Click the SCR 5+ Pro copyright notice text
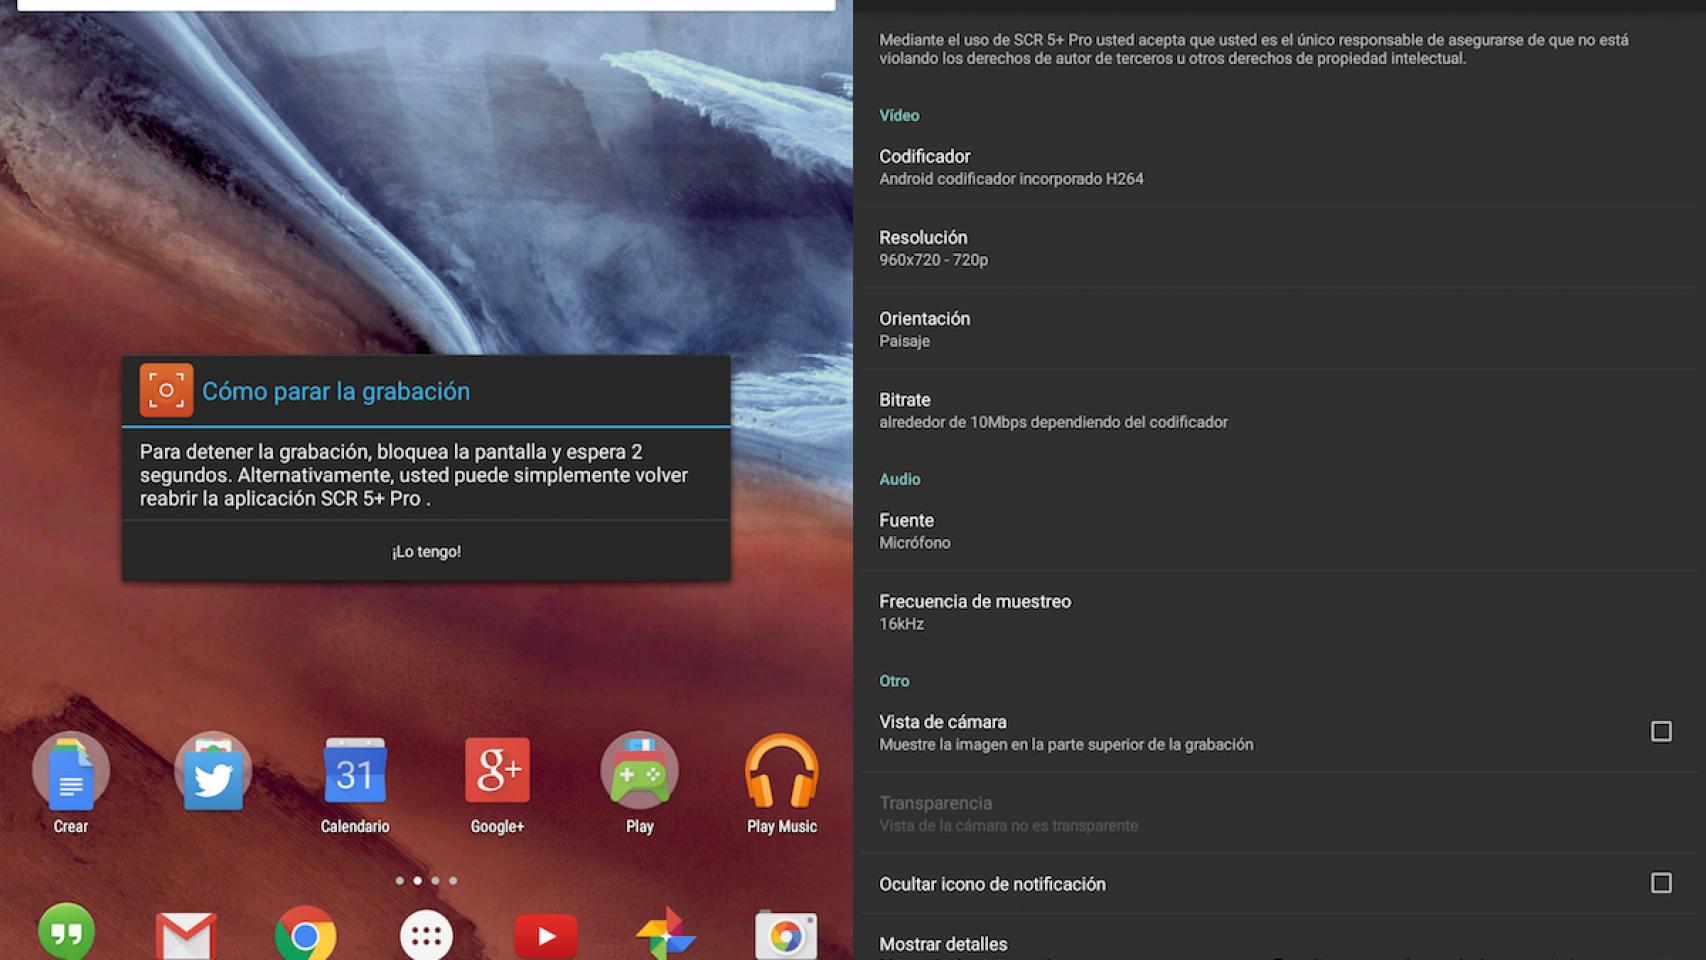This screenshot has width=1706, height=960. coord(1253,49)
